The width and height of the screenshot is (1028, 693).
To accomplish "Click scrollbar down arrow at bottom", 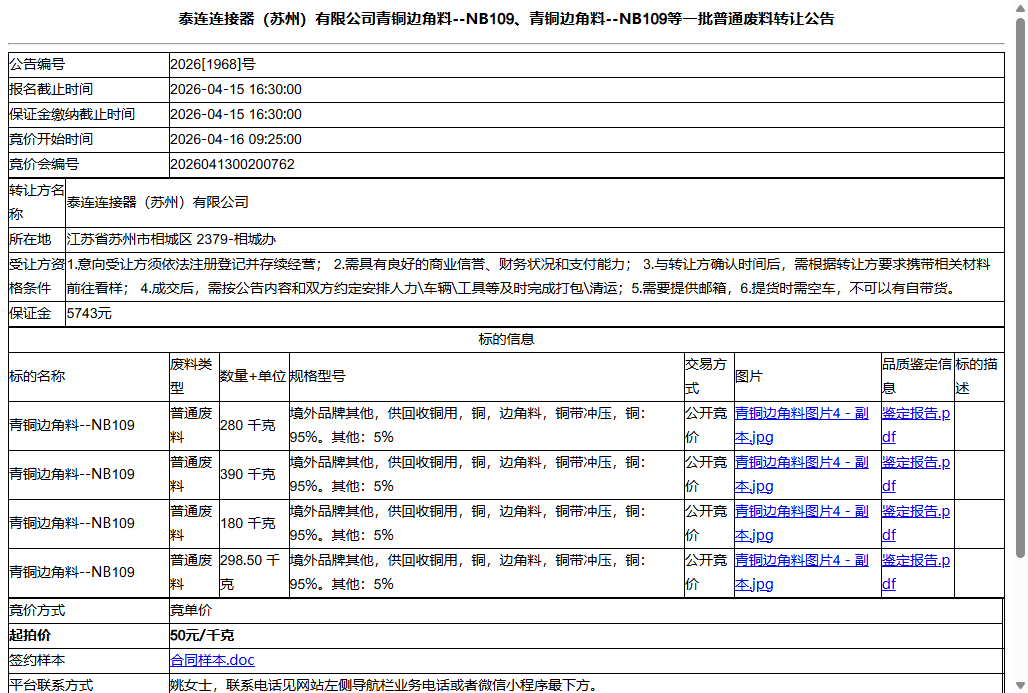I will (x=1020, y=685).
